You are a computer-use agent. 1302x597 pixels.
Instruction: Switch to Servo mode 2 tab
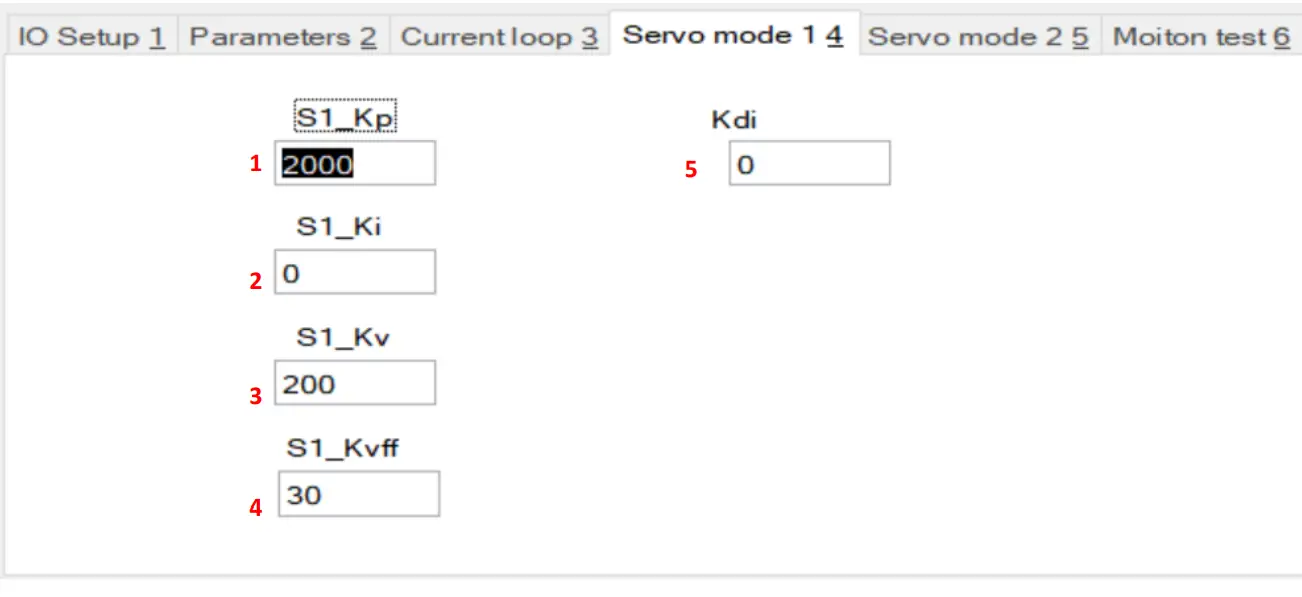click(977, 37)
